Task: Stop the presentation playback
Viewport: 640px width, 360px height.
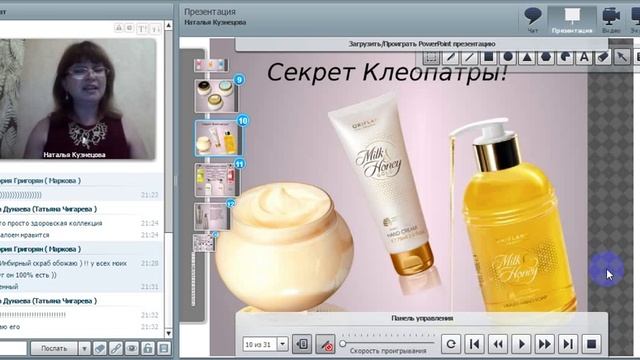Action: [591, 344]
